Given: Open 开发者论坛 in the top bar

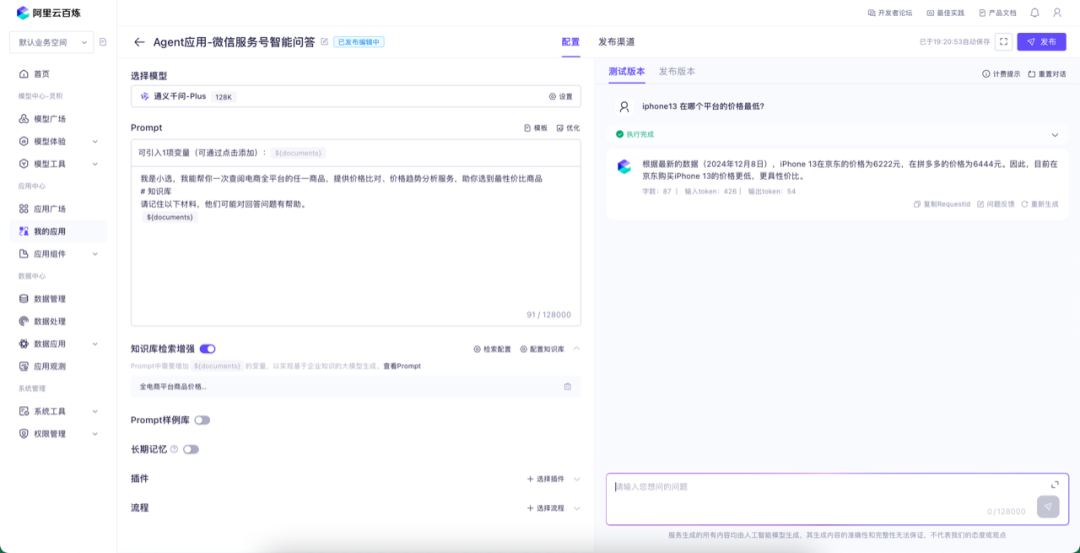Looking at the screenshot, I should (x=890, y=12).
